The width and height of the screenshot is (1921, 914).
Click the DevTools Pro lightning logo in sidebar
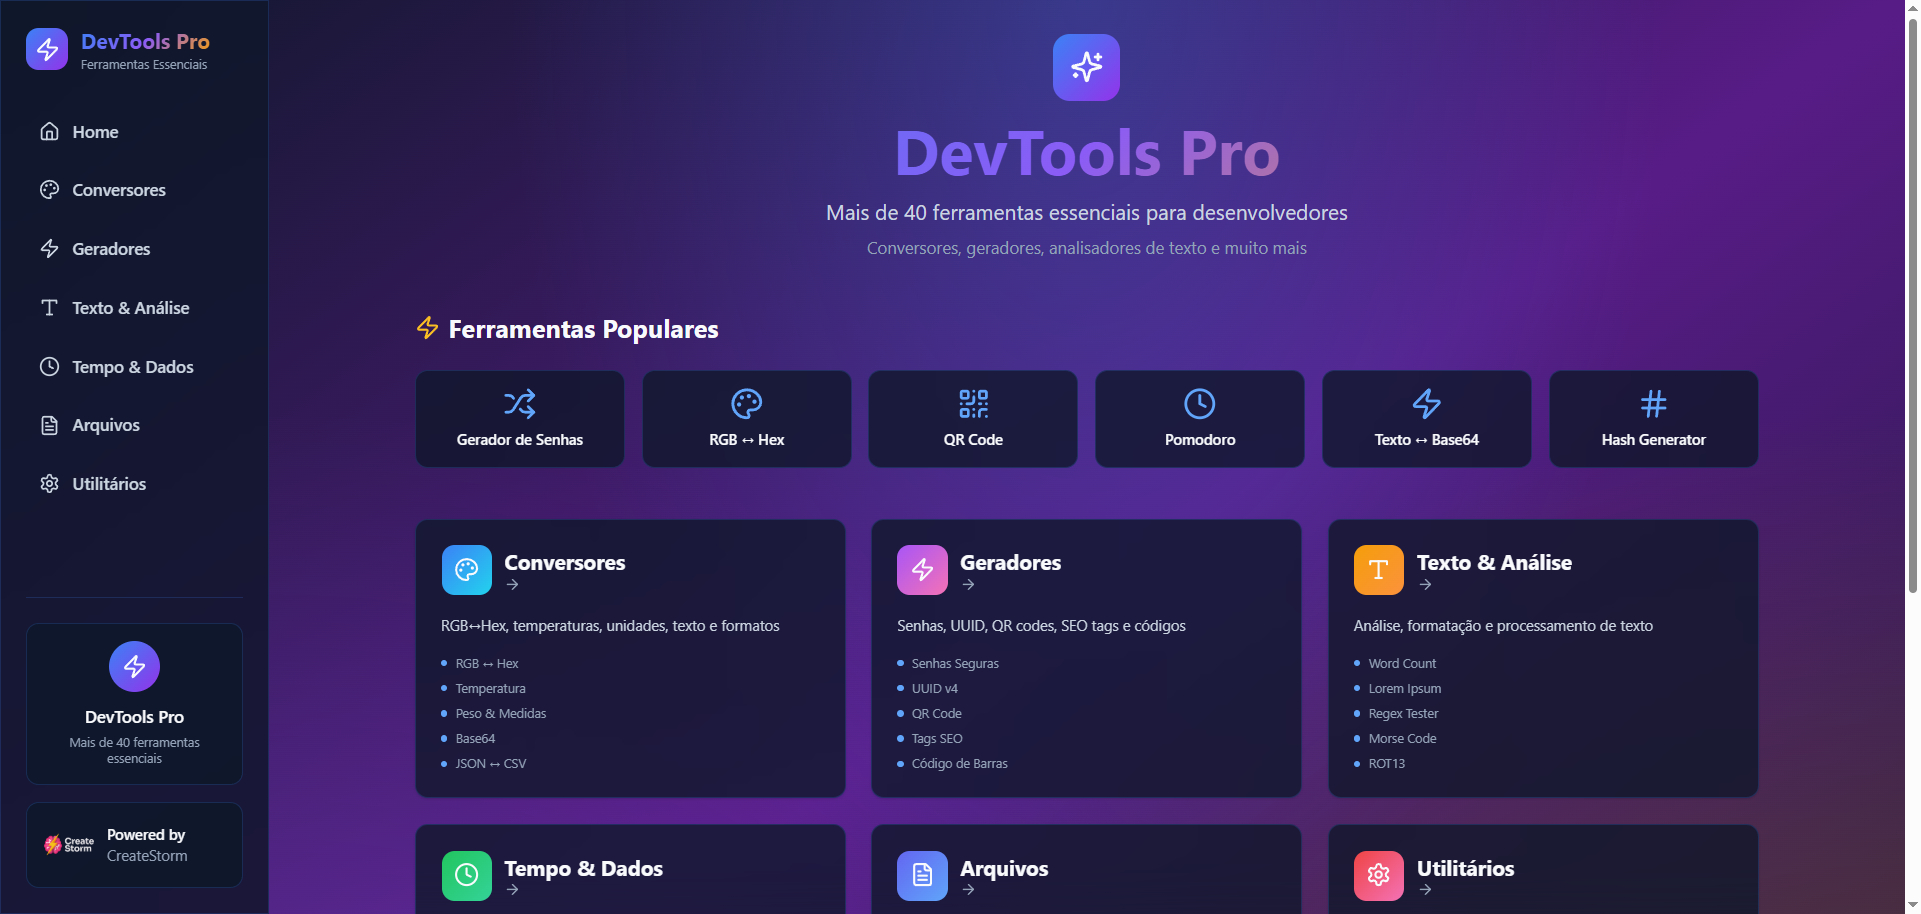click(x=47, y=49)
